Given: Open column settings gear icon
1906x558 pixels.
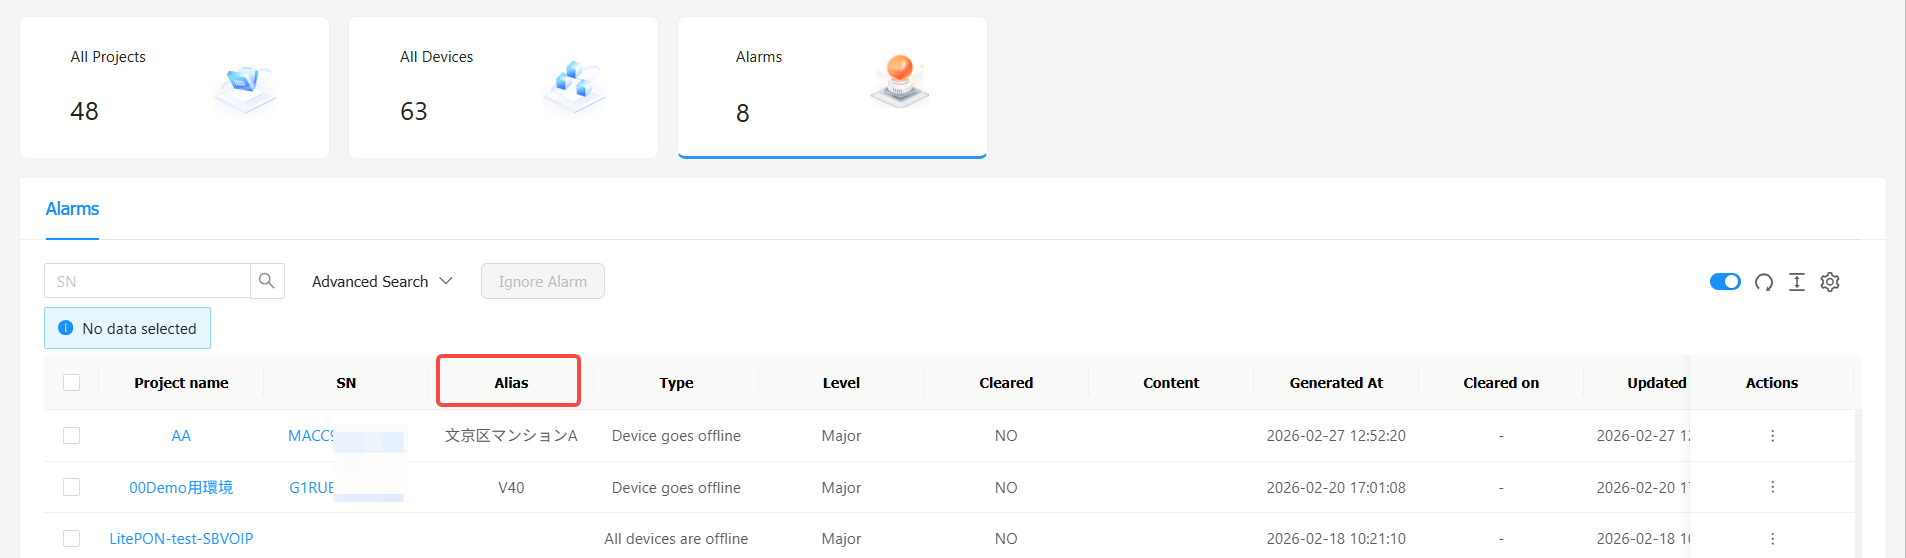Looking at the screenshot, I should 1830,282.
